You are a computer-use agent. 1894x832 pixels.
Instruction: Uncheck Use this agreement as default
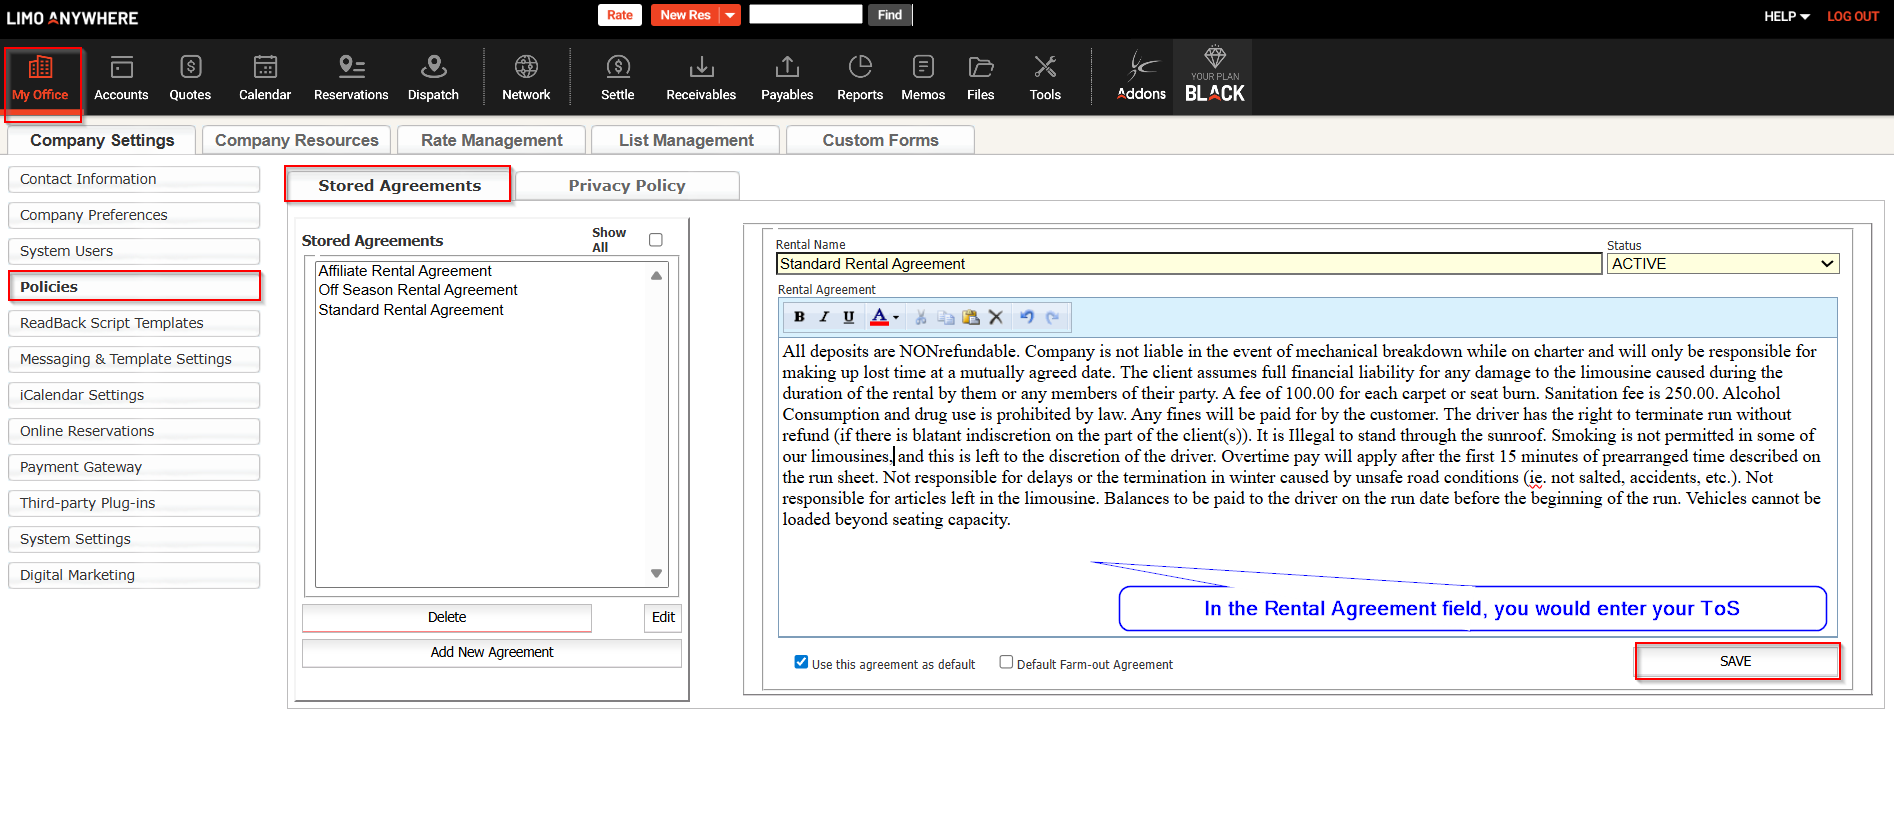(801, 662)
